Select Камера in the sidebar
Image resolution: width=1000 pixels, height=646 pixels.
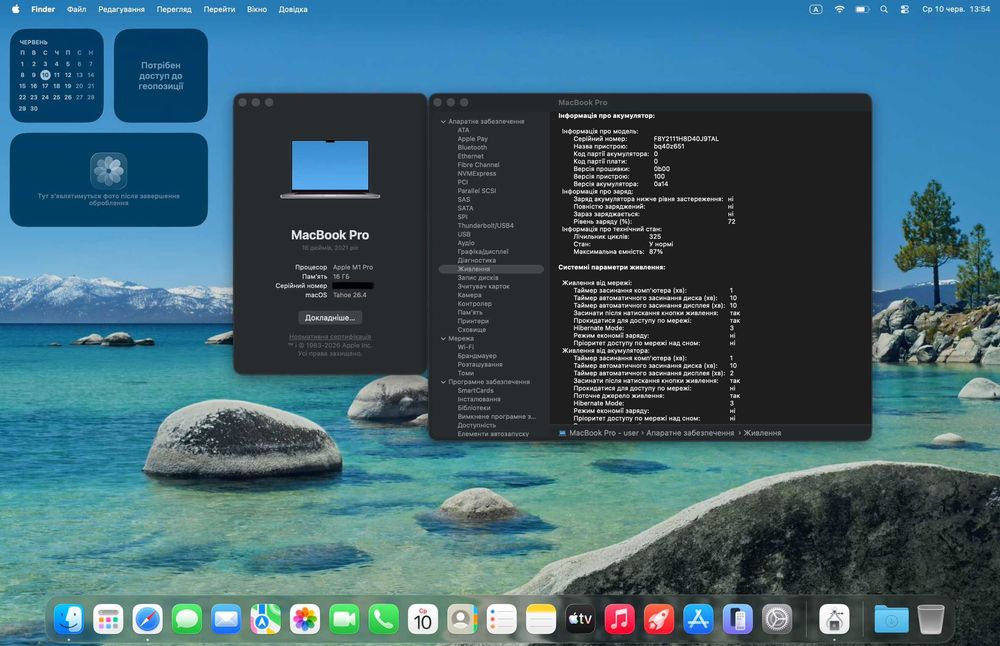click(469, 295)
